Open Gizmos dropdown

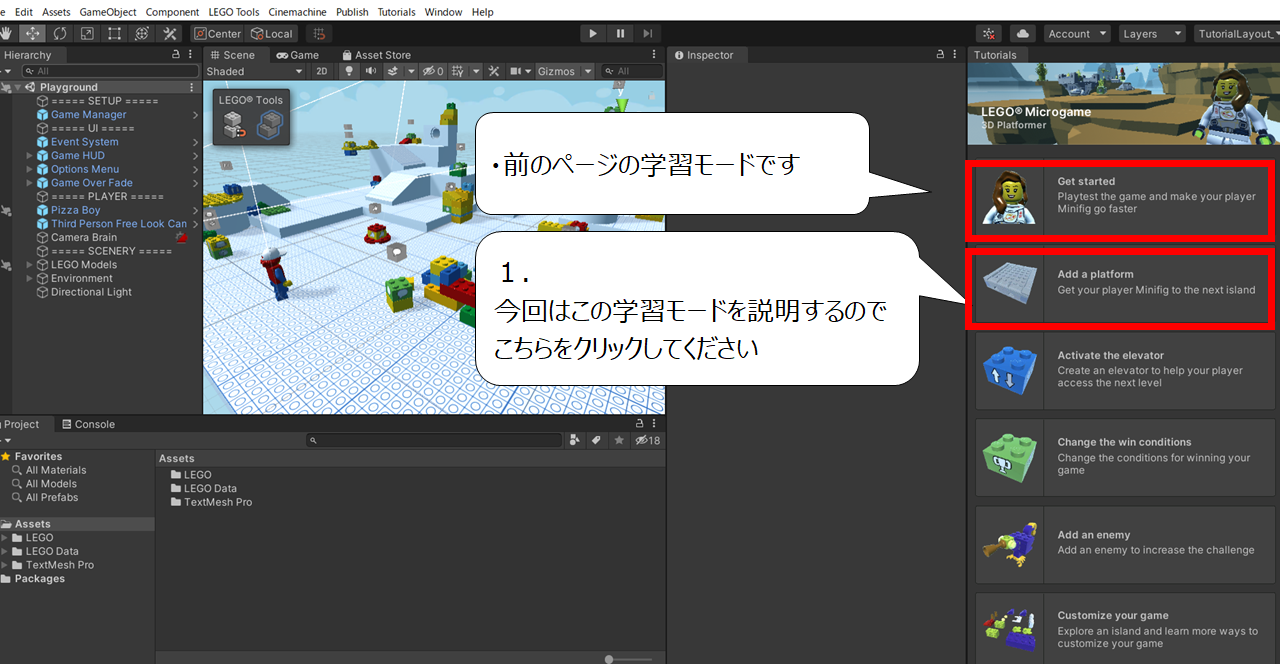click(564, 71)
